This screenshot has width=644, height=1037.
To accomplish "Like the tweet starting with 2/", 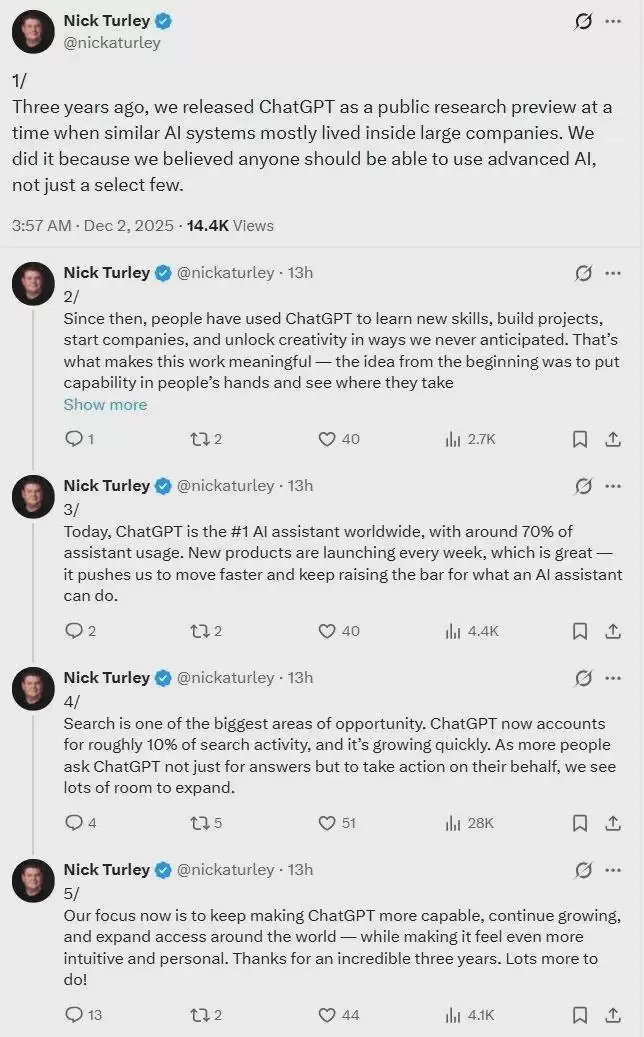I will pos(326,439).
